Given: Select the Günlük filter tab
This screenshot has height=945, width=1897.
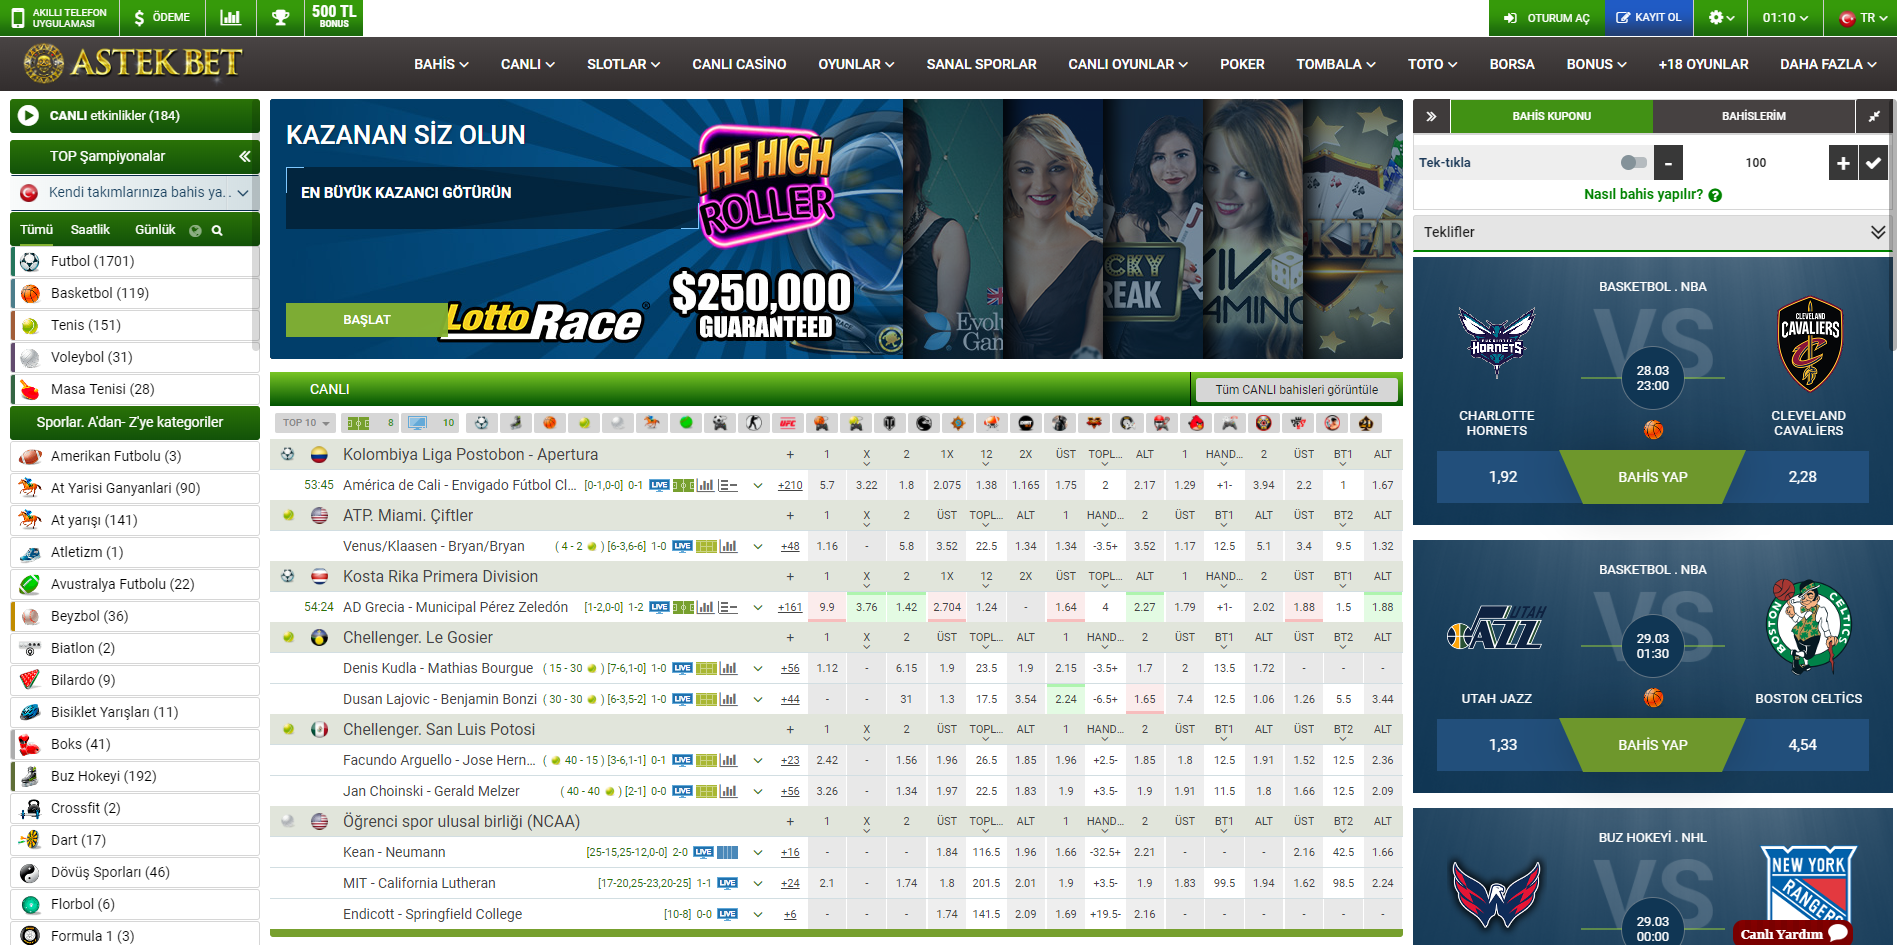Looking at the screenshot, I should click(x=155, y=230).
